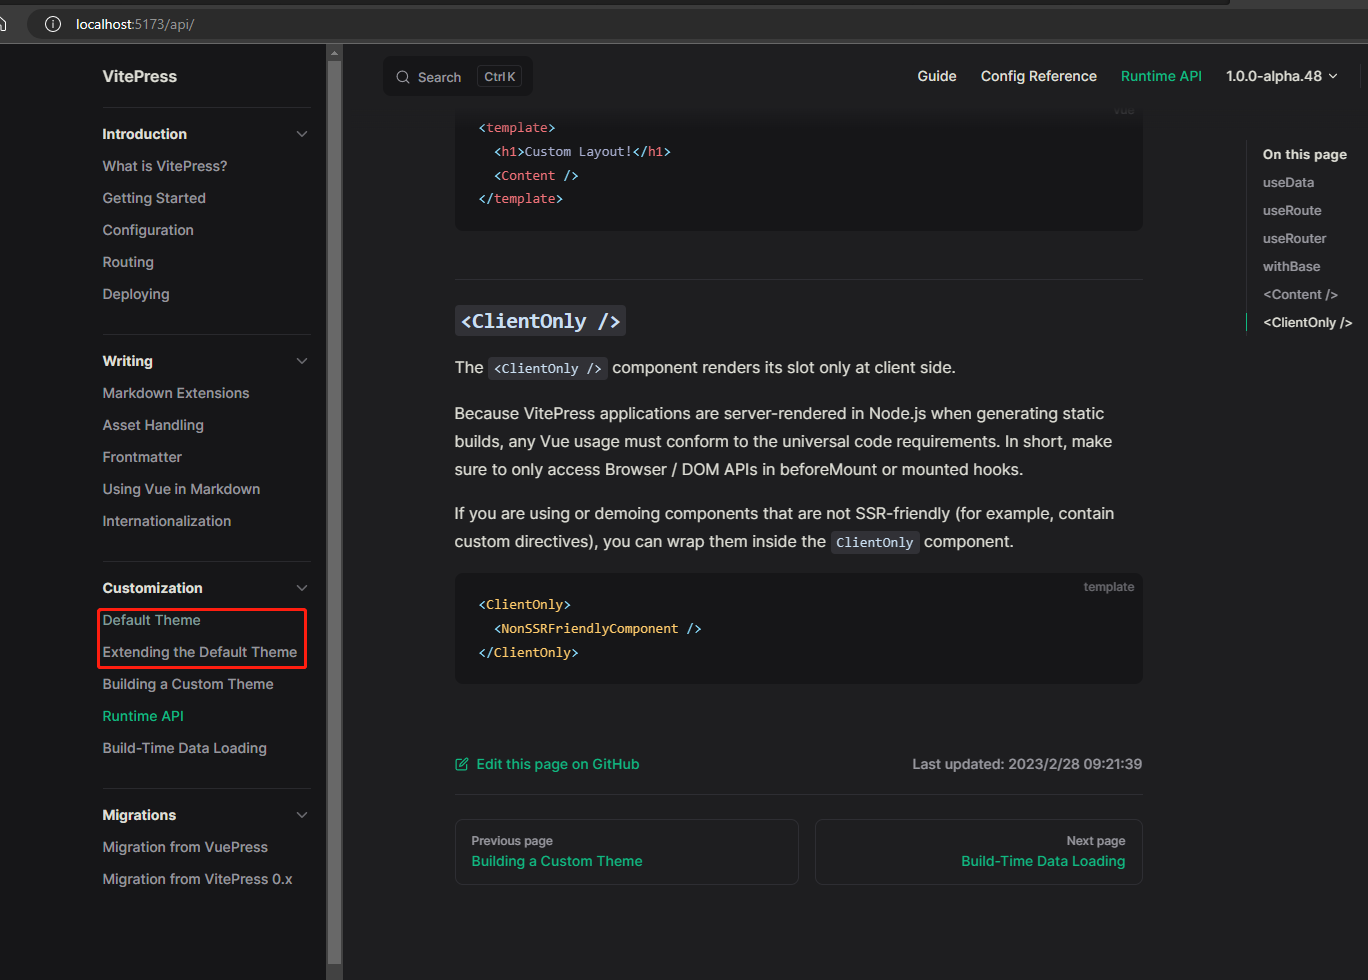This screenshot has height=980, width=1368.
Task: Open the Guide section in the navbar
Action: coord(936,76)
